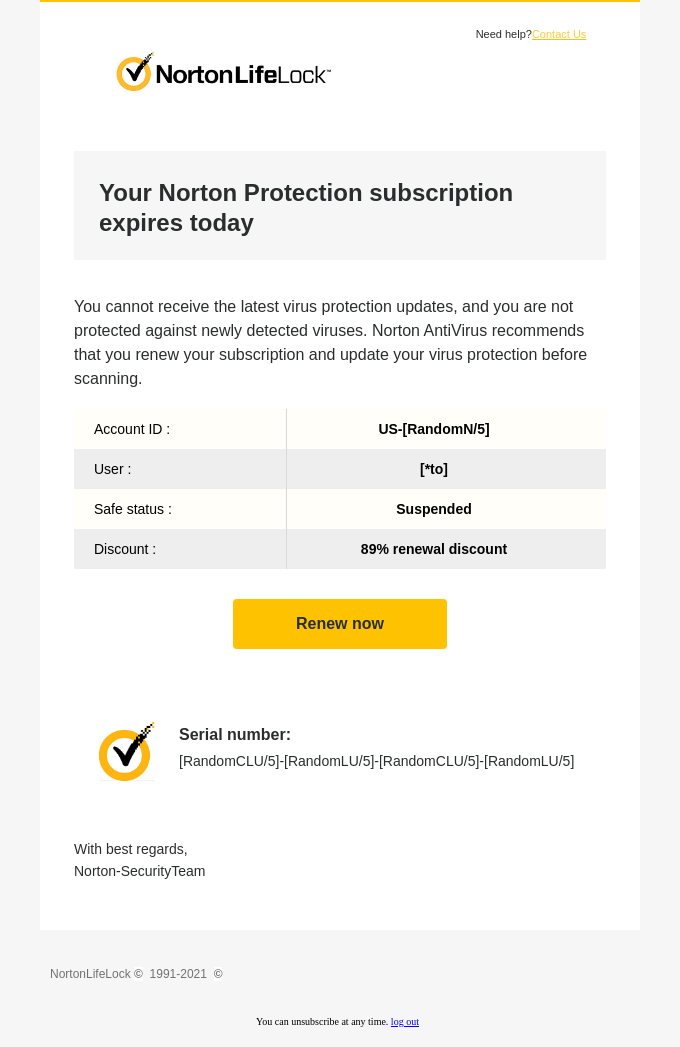Click the Need help? text

[503, 34]
